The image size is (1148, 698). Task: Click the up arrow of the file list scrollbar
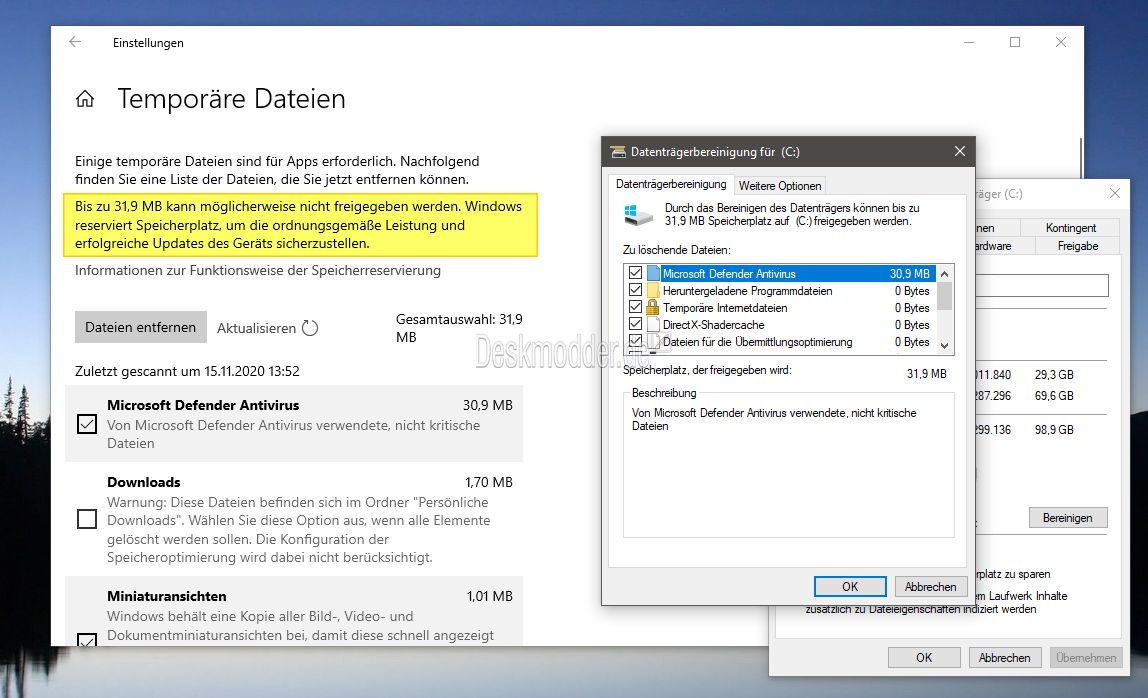[x=945, y=274]
